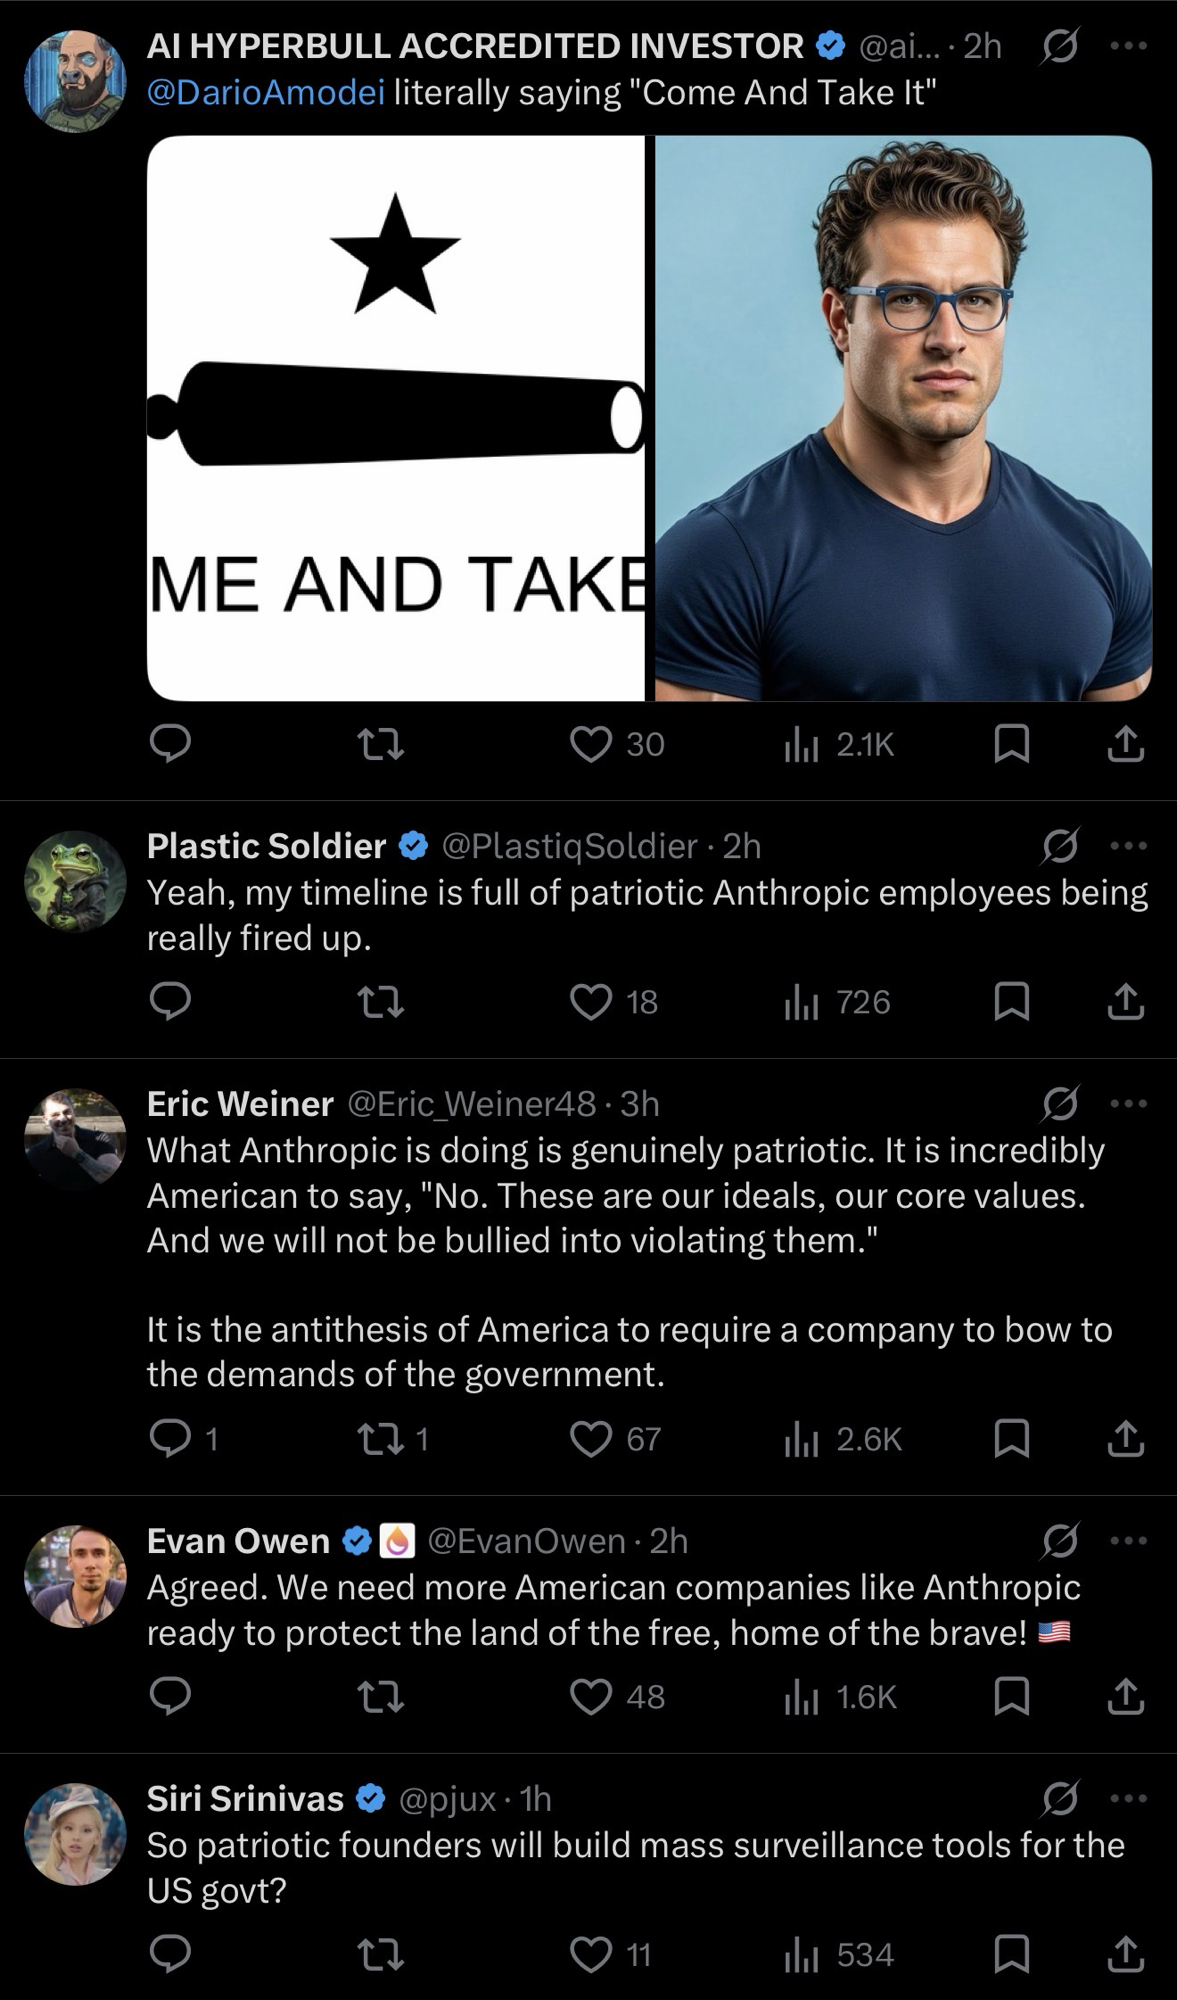Bookmark Plastic Soldier's tweet
The image size is (1177, 2000).
[x=1012, y=1001]
